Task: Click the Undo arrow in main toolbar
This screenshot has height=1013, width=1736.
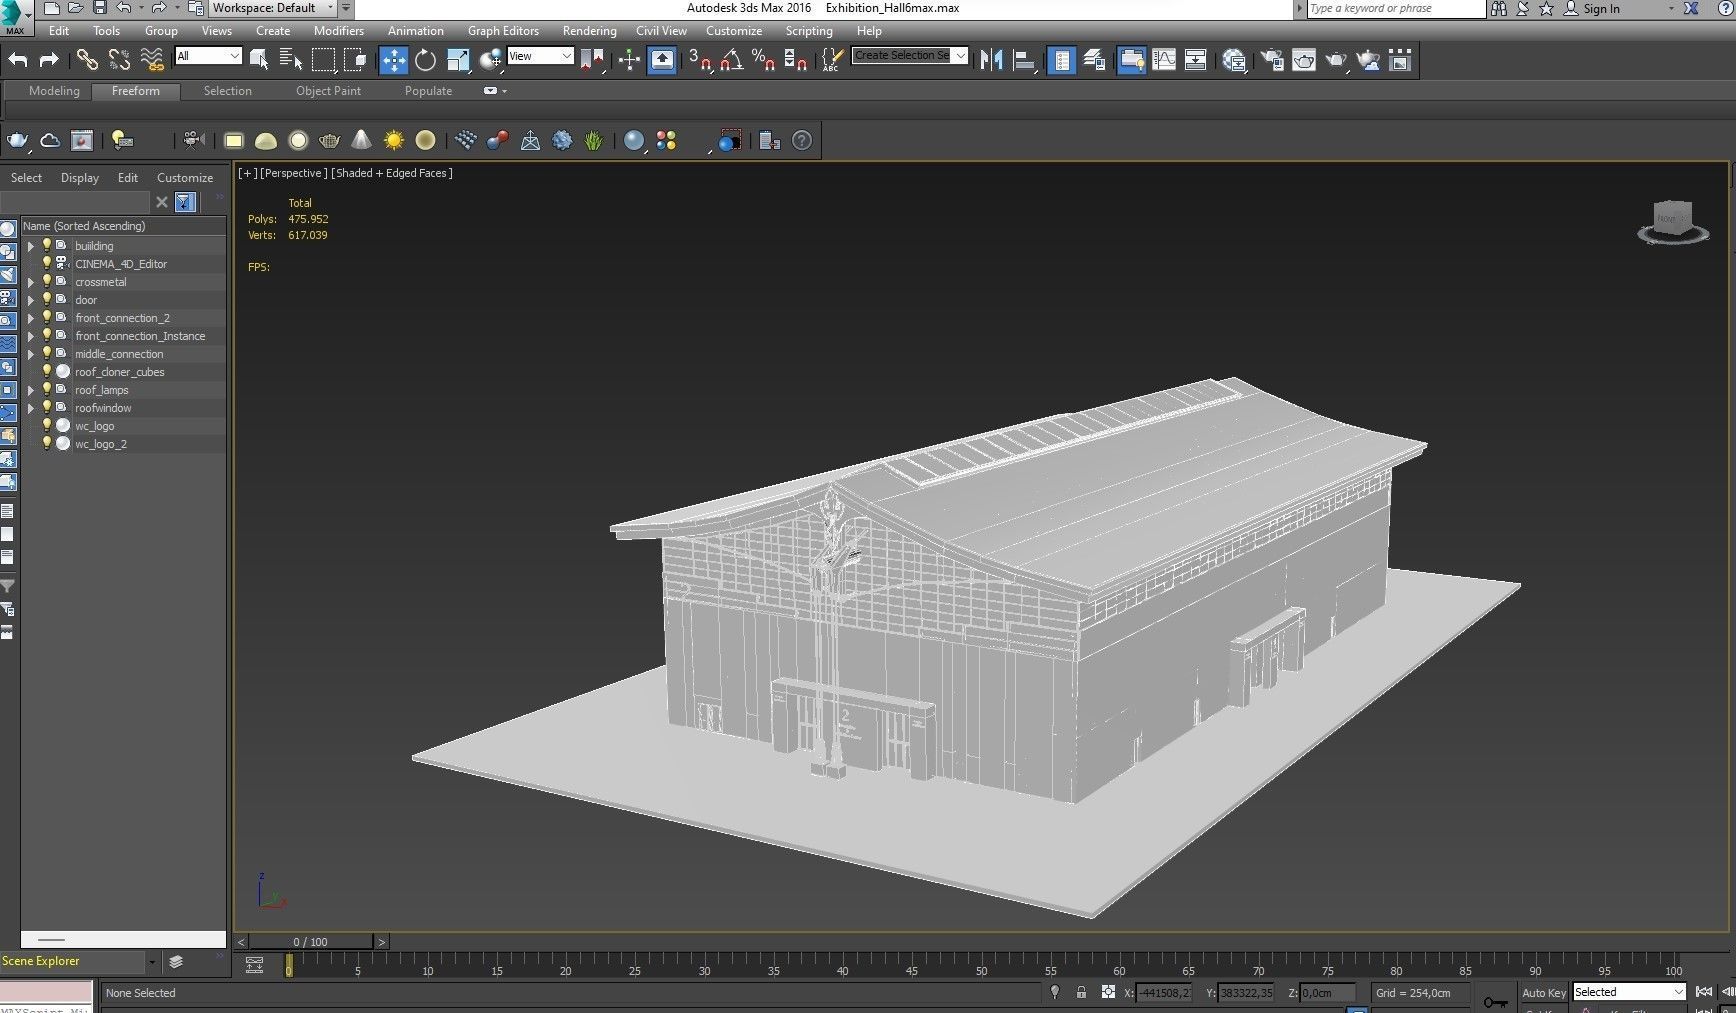Action: tap(18, 60)
